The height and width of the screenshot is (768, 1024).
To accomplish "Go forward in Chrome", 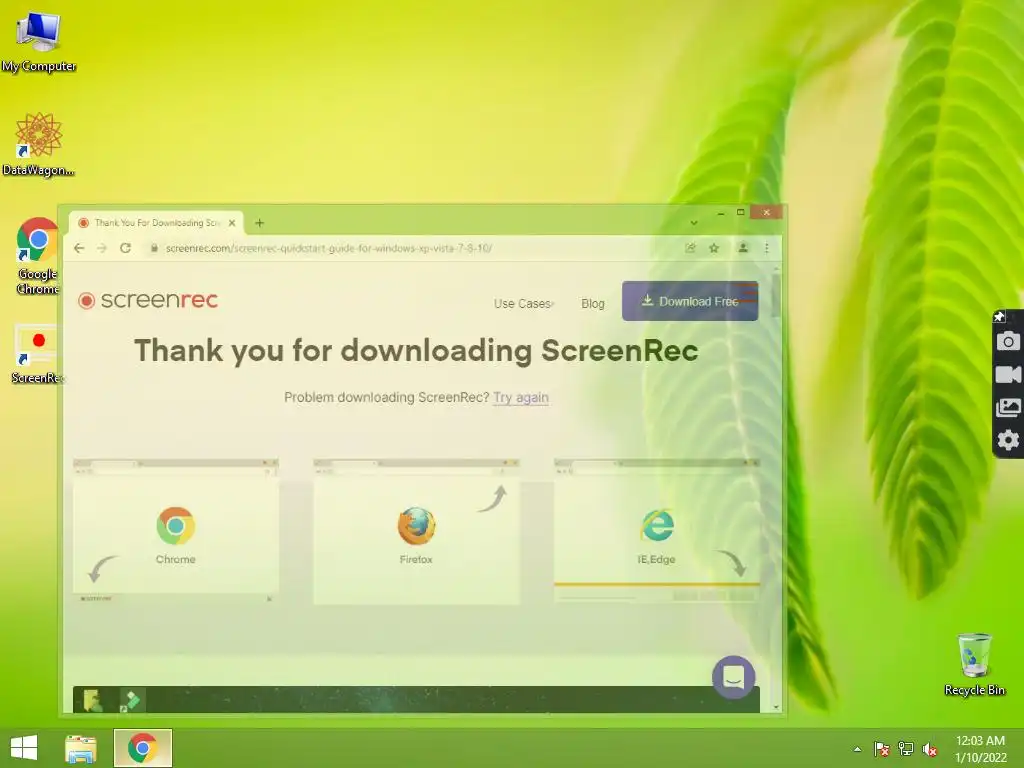I will 102,248.
